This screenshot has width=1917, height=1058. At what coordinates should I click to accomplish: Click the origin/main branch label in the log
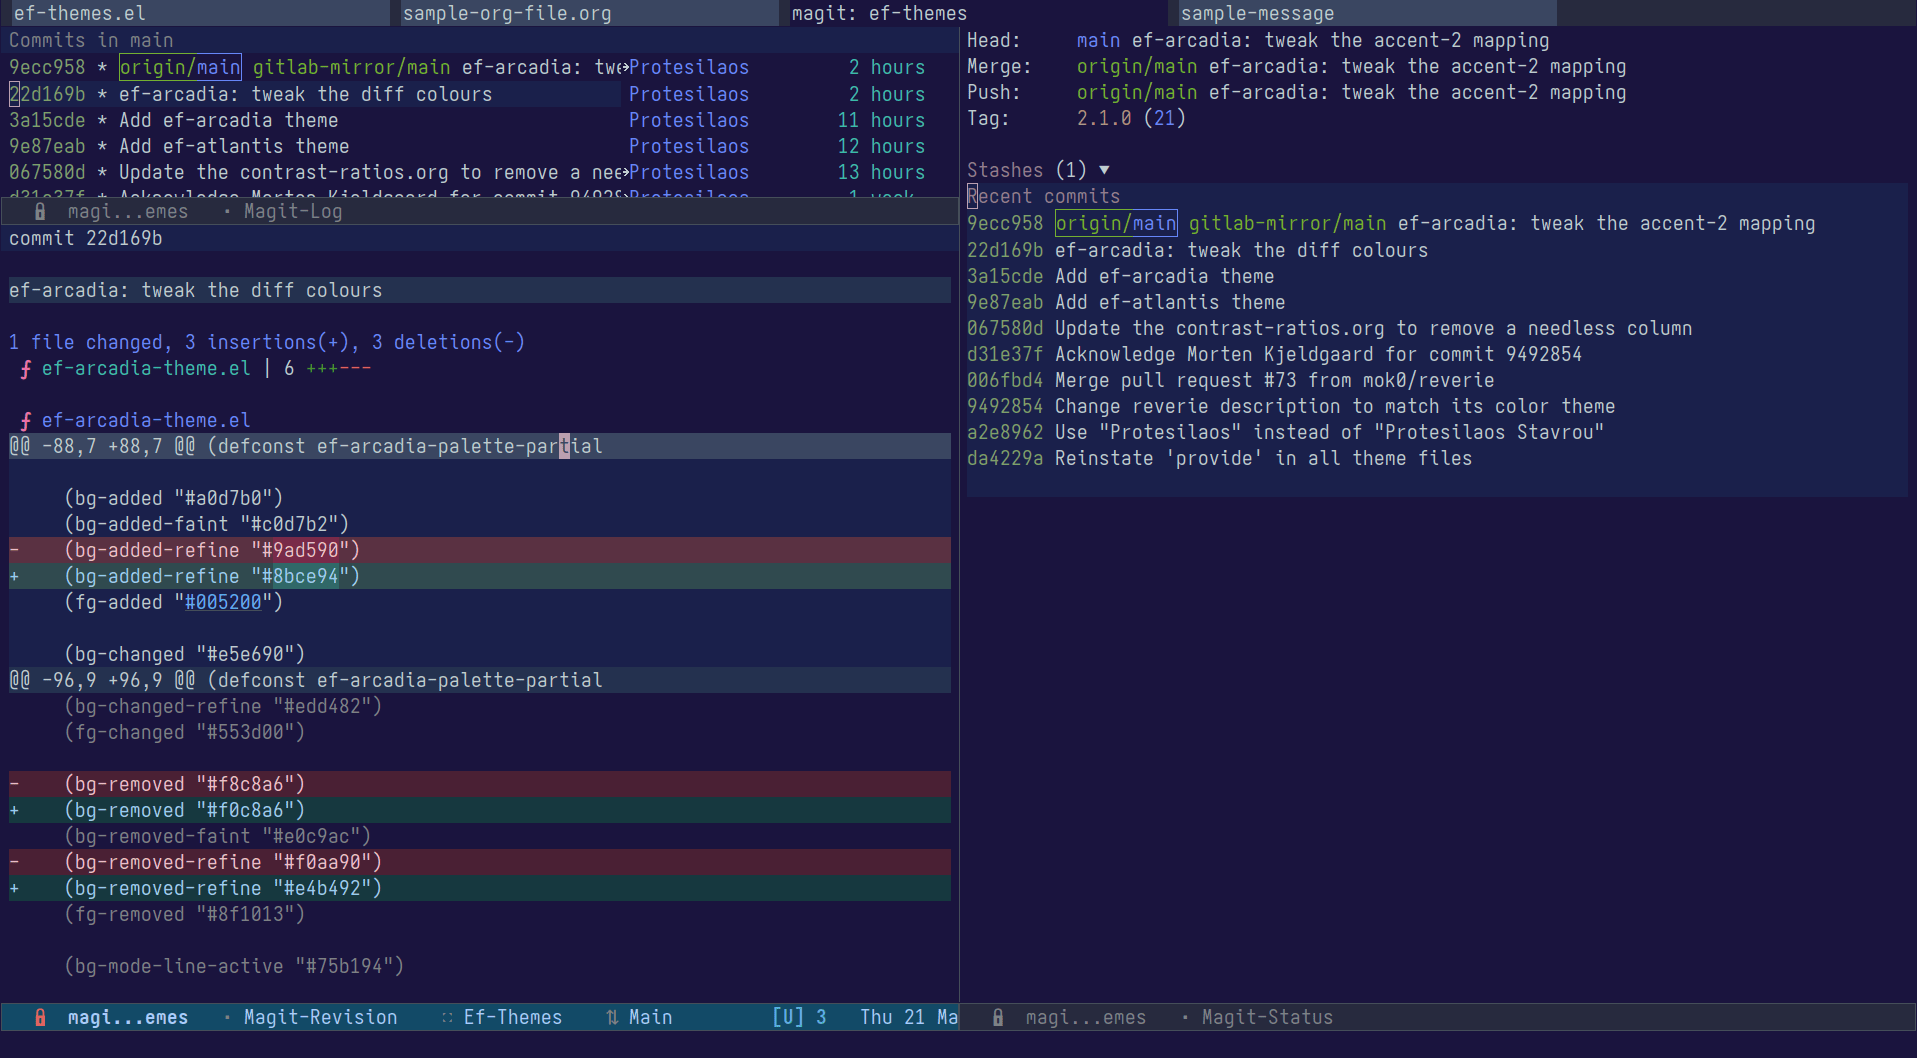coord(180,67)
